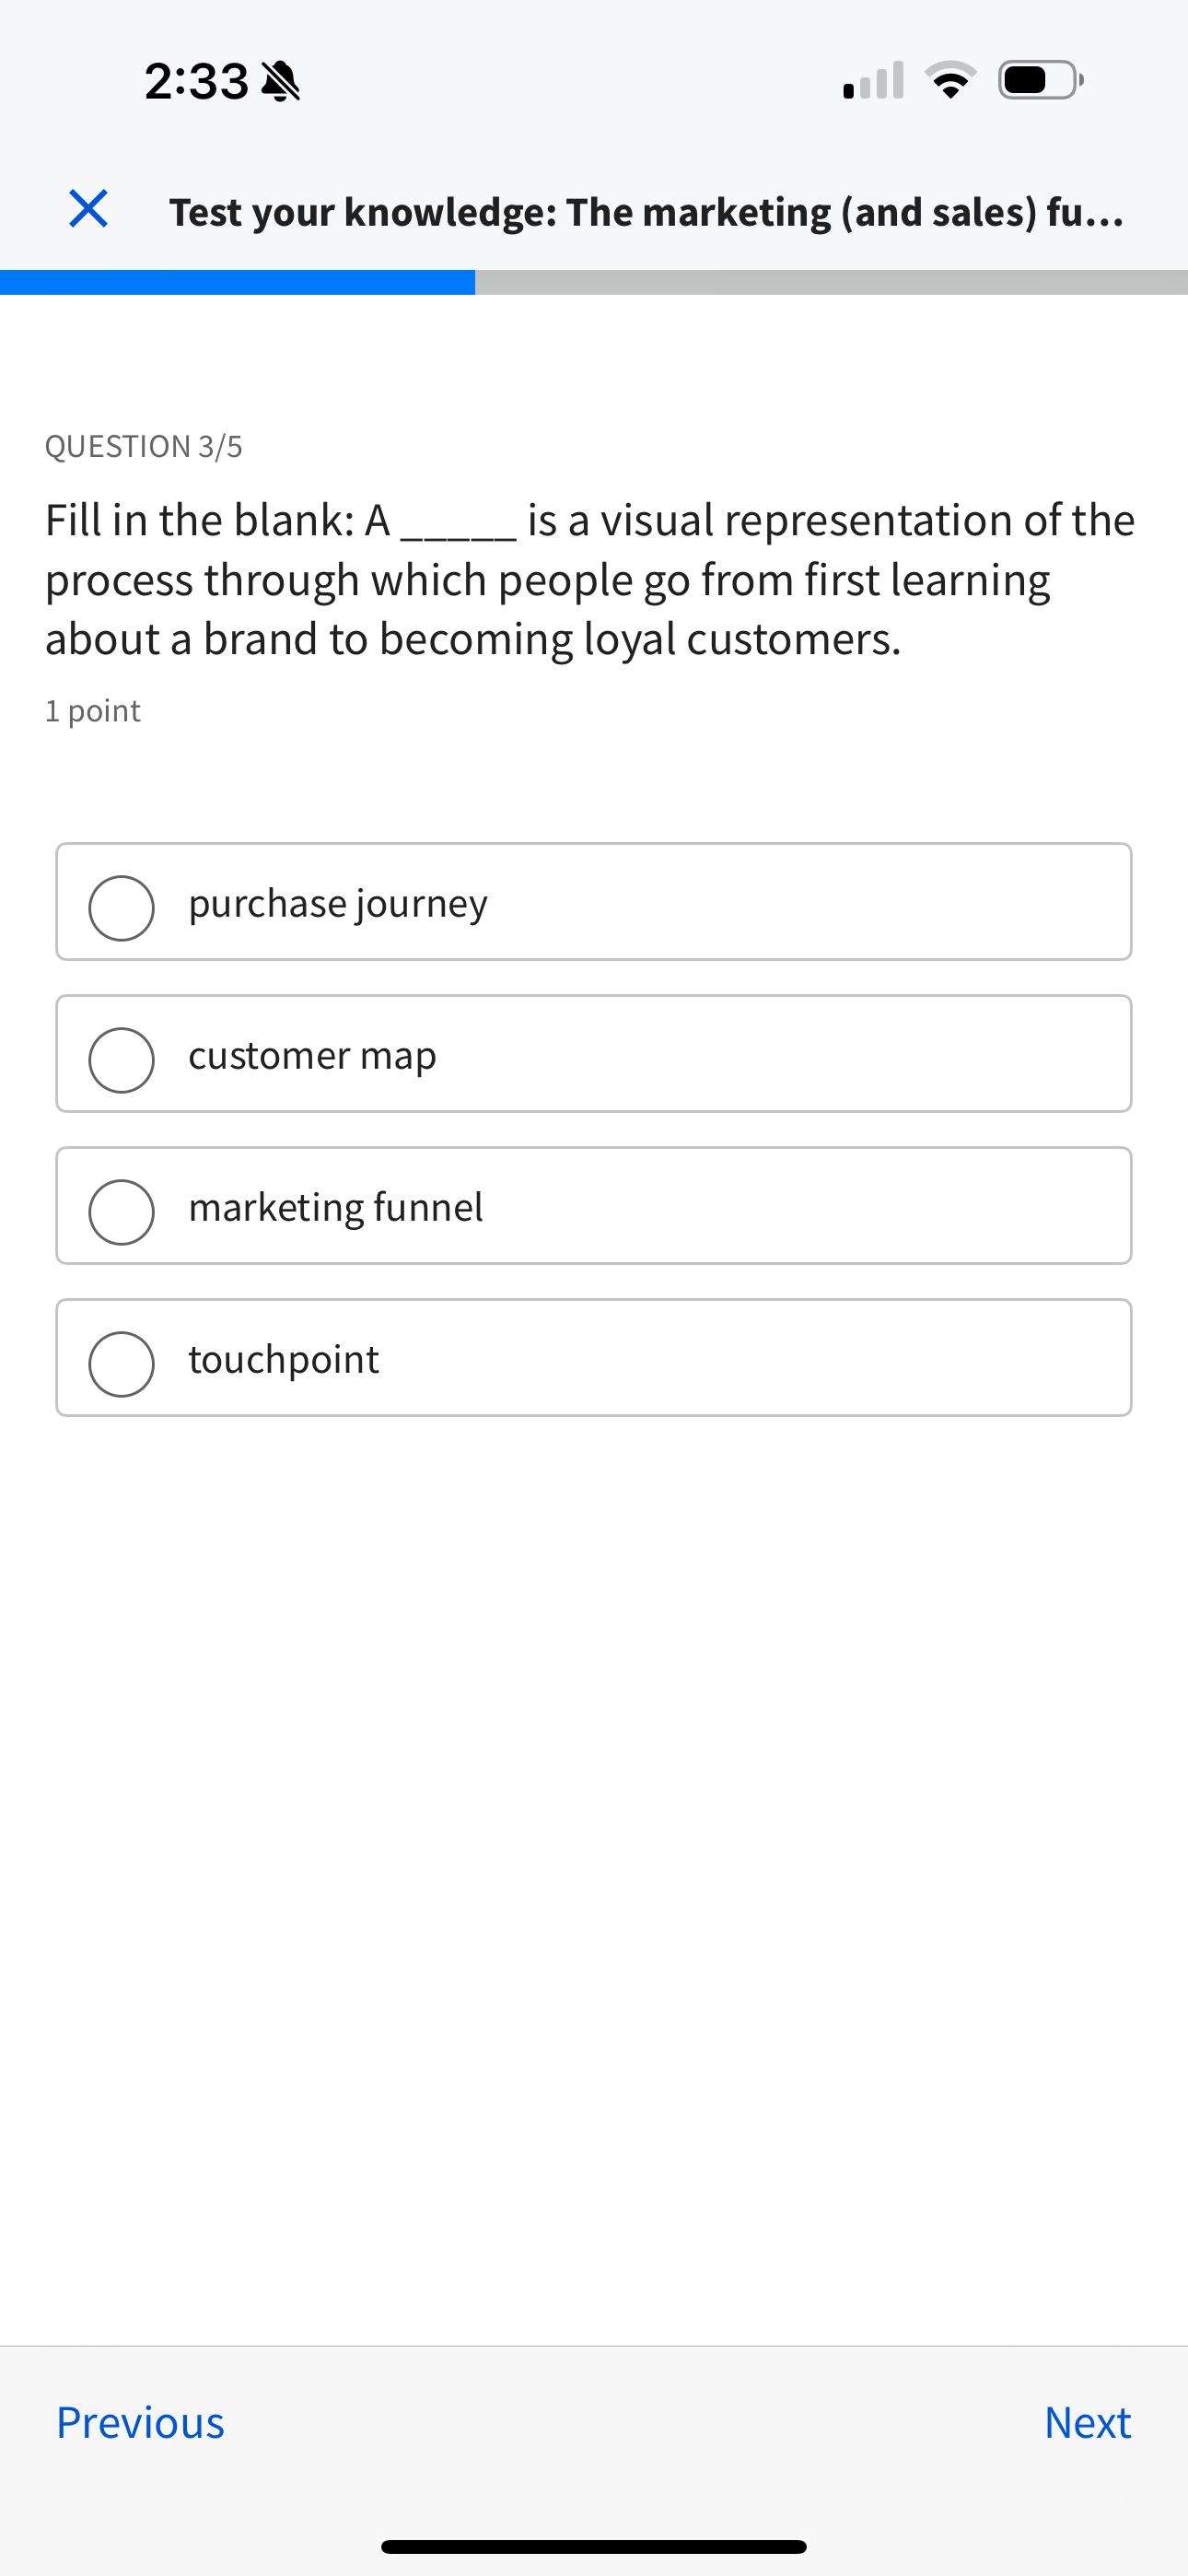Click the touchpoint answer card
The height and width of the screenshot is (2576, 1188).
click(x=594, y=1358)
